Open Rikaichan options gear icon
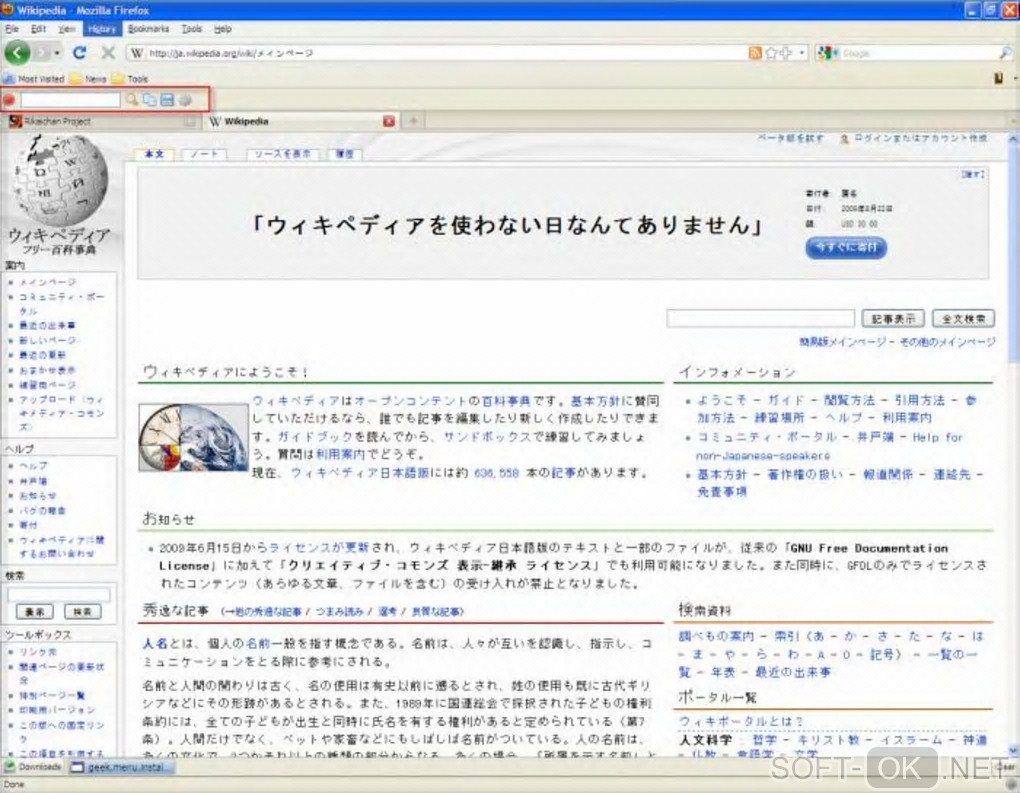Screen dimensions: 1020x793 [185, 100]
